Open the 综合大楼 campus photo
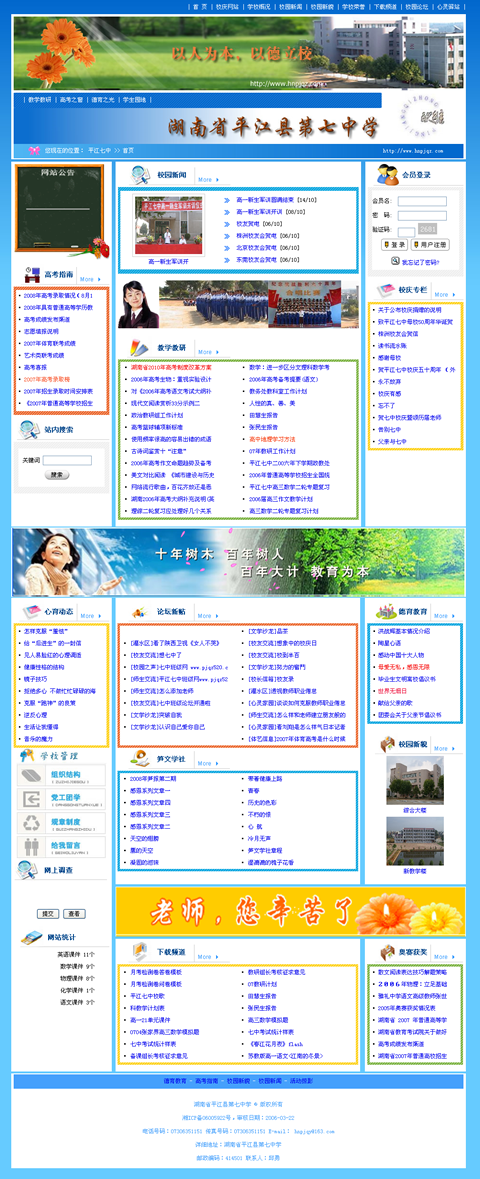The height and width of the screenshot is (1179, 480). click(414, 780)
